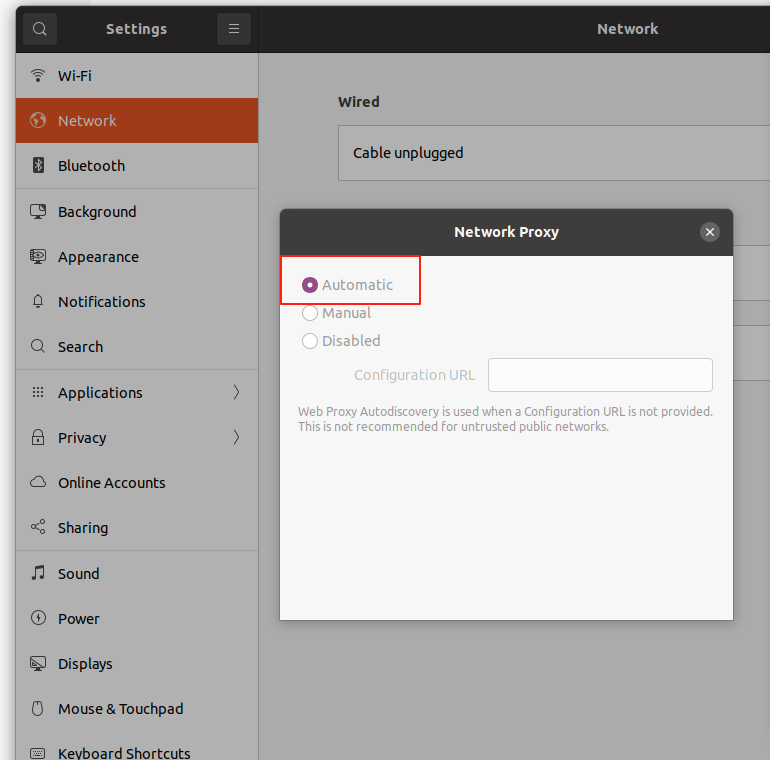This screenshot has height=760, width=770.
Task: Select the Disabled proxy radio button
Action: coord(310,341)
